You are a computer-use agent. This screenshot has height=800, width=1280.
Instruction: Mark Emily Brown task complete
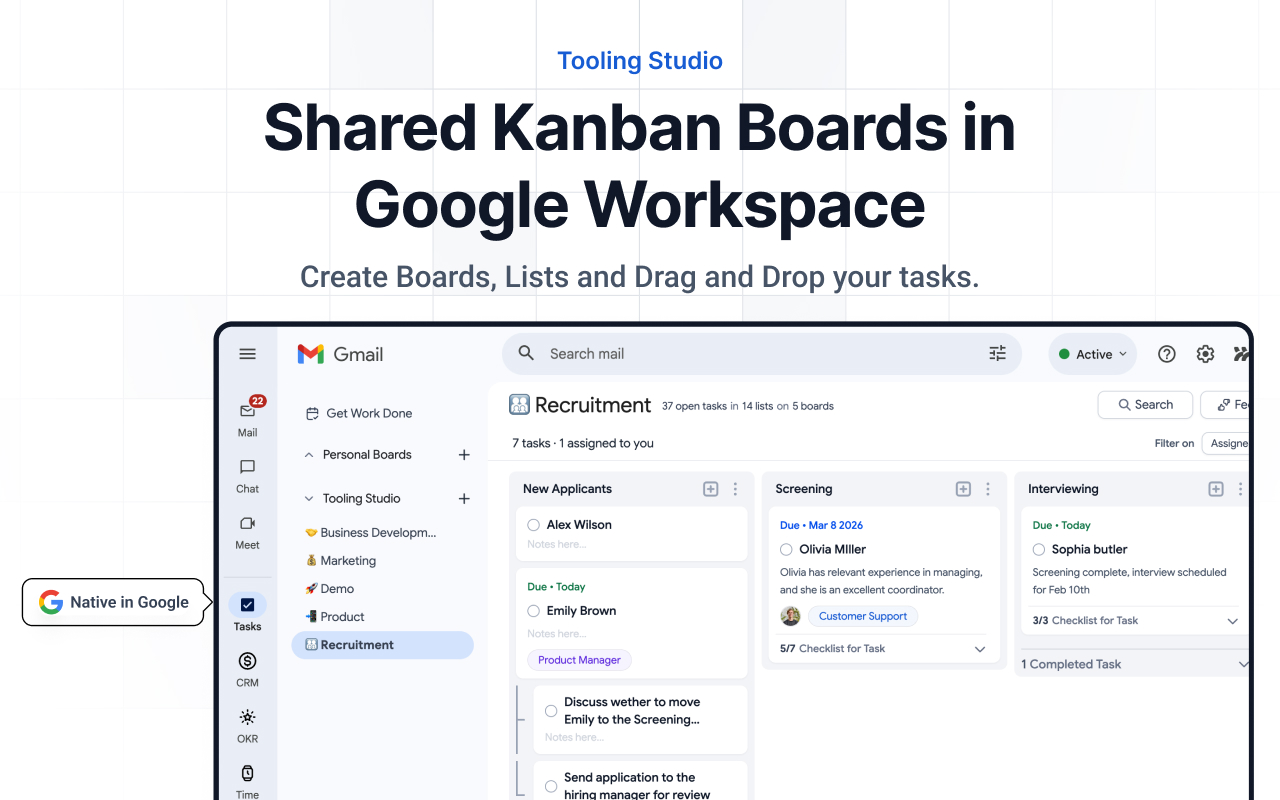pyautogui.click(x=534, y=611)
